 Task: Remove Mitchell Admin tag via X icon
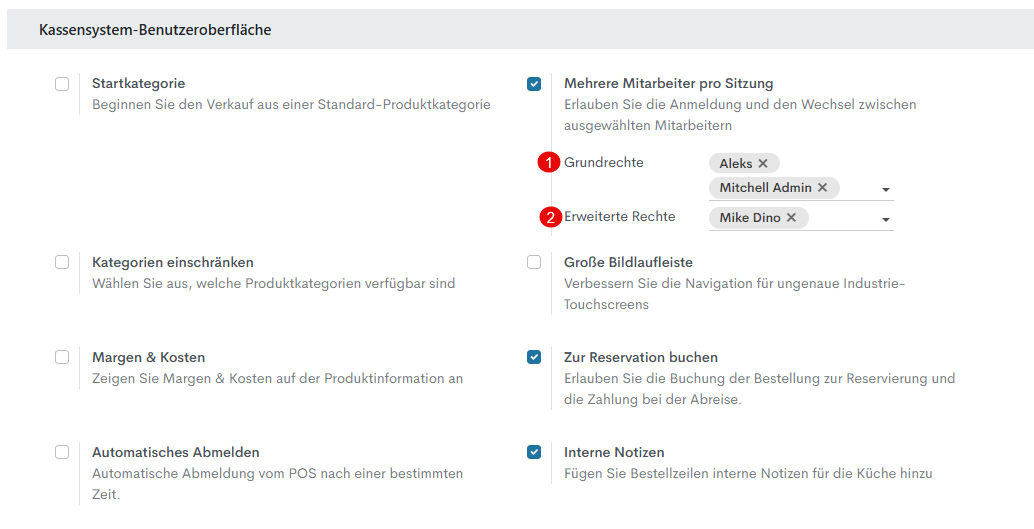point(823,188)
